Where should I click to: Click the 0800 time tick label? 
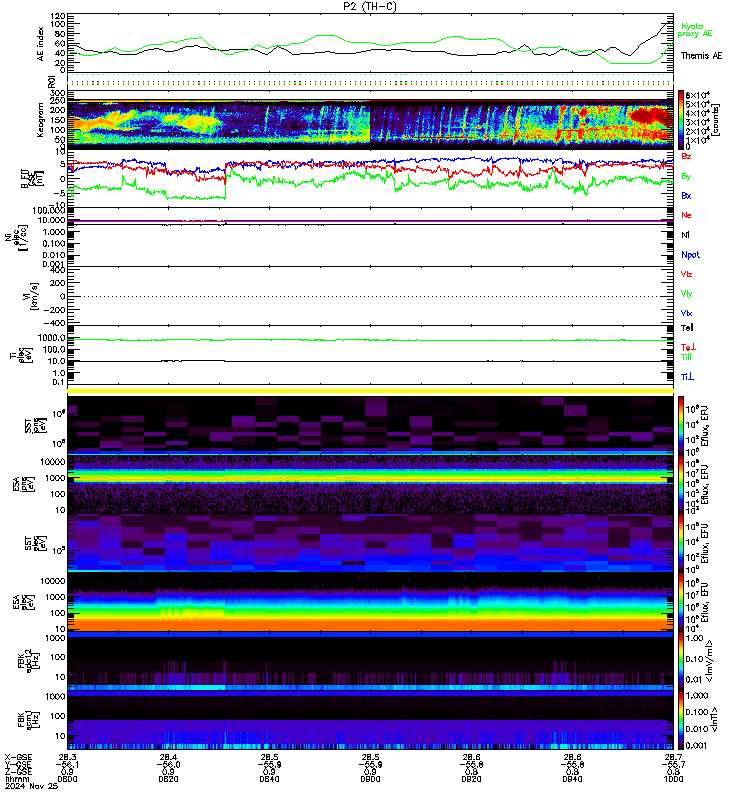(67, 779)
